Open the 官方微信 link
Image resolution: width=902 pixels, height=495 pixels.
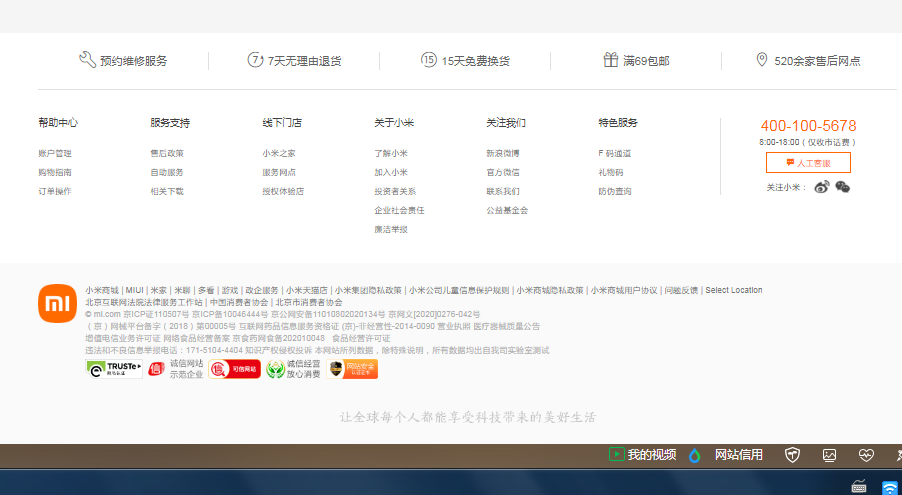click(x=503, y=172)
